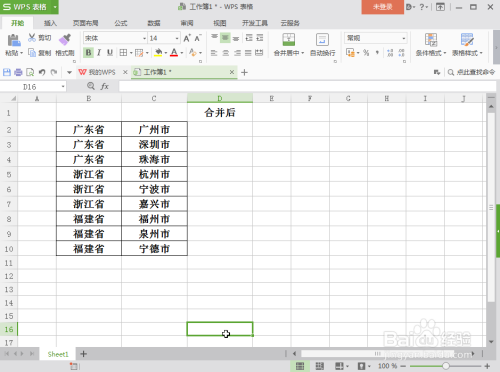This screenshot has height=372, width=500.
Task: Expand the Merge and Center dropdown arrow
Action: click(302, 53)
